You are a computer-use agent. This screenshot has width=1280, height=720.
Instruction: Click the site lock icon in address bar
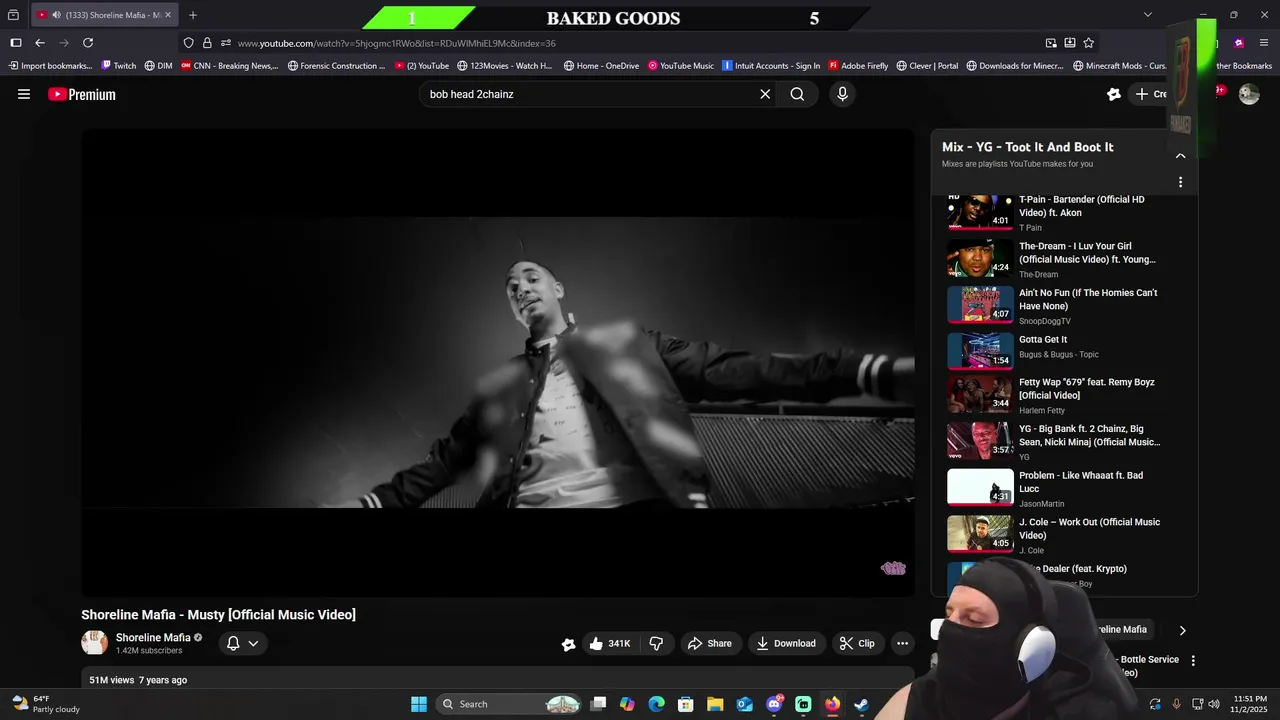point(207,43)
